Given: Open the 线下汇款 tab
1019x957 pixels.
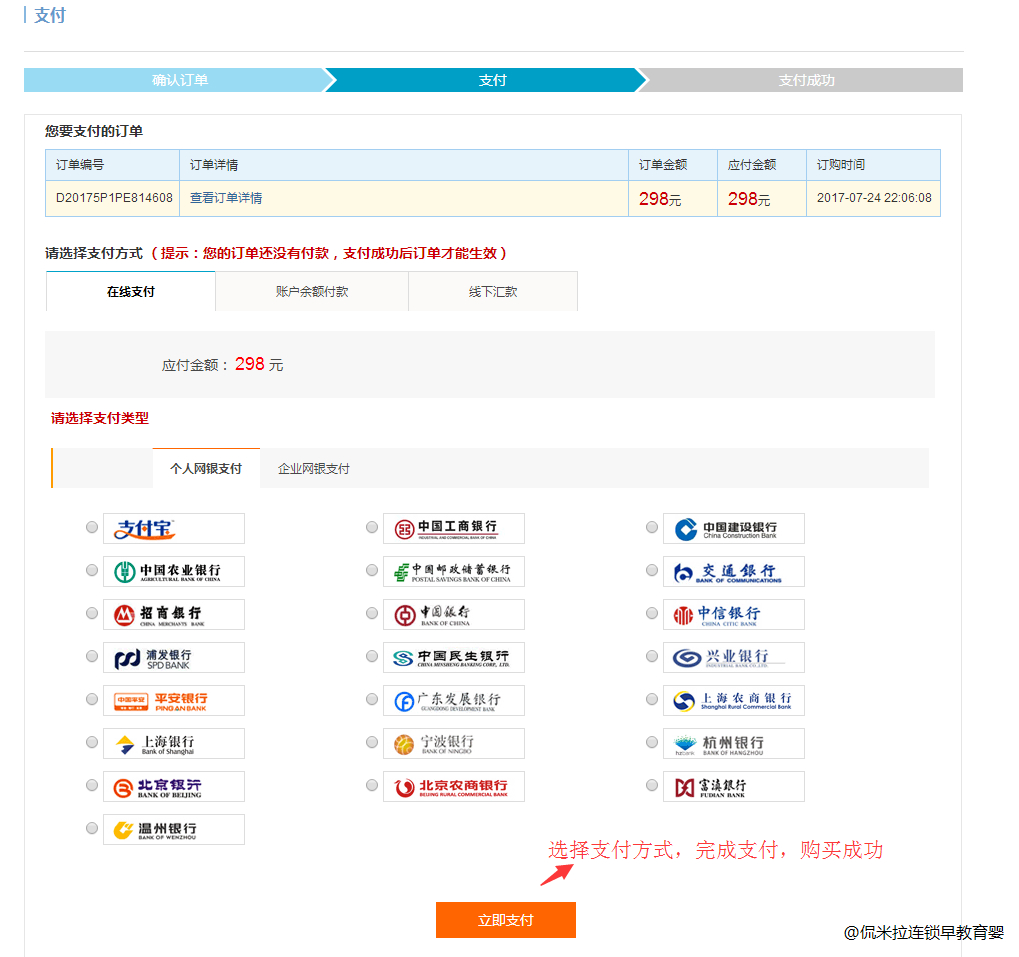Looking at the screenshot, I should 493,292.
